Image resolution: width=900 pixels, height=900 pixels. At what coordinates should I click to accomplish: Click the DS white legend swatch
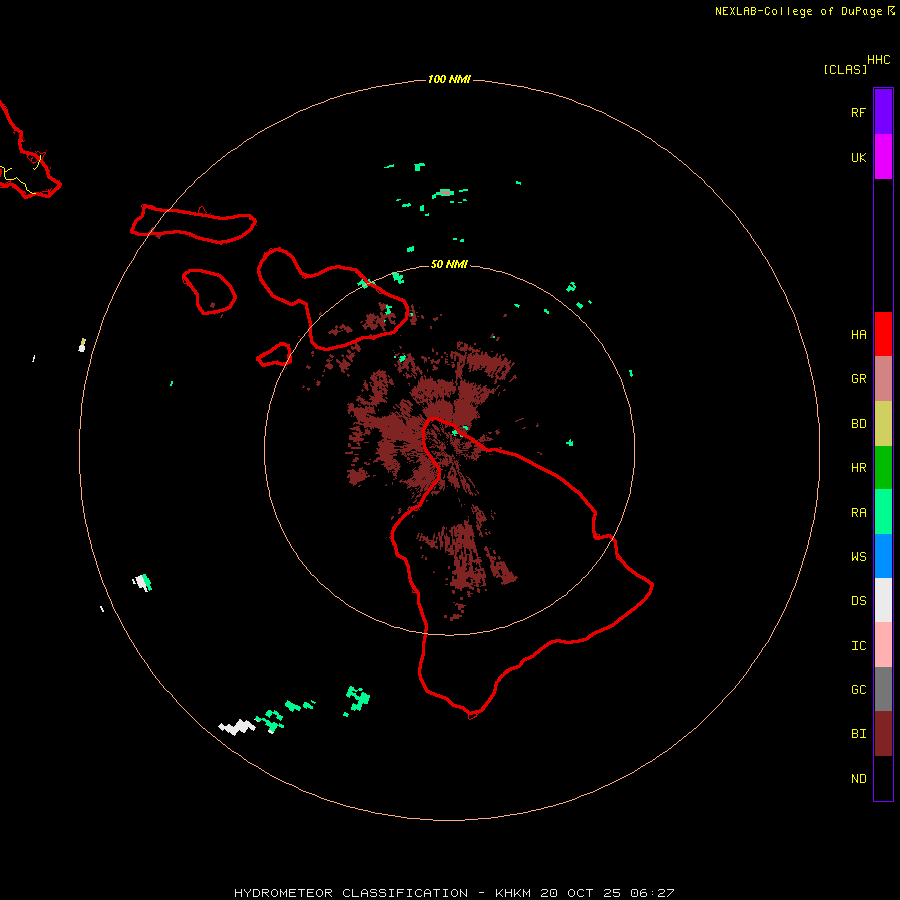click(x=883, y=600)
